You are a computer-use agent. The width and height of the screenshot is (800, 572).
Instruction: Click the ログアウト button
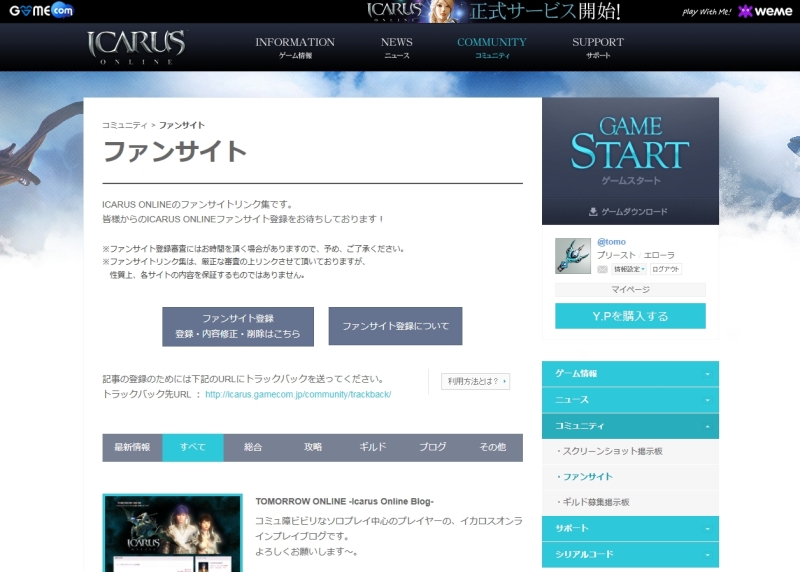(666, 269)
